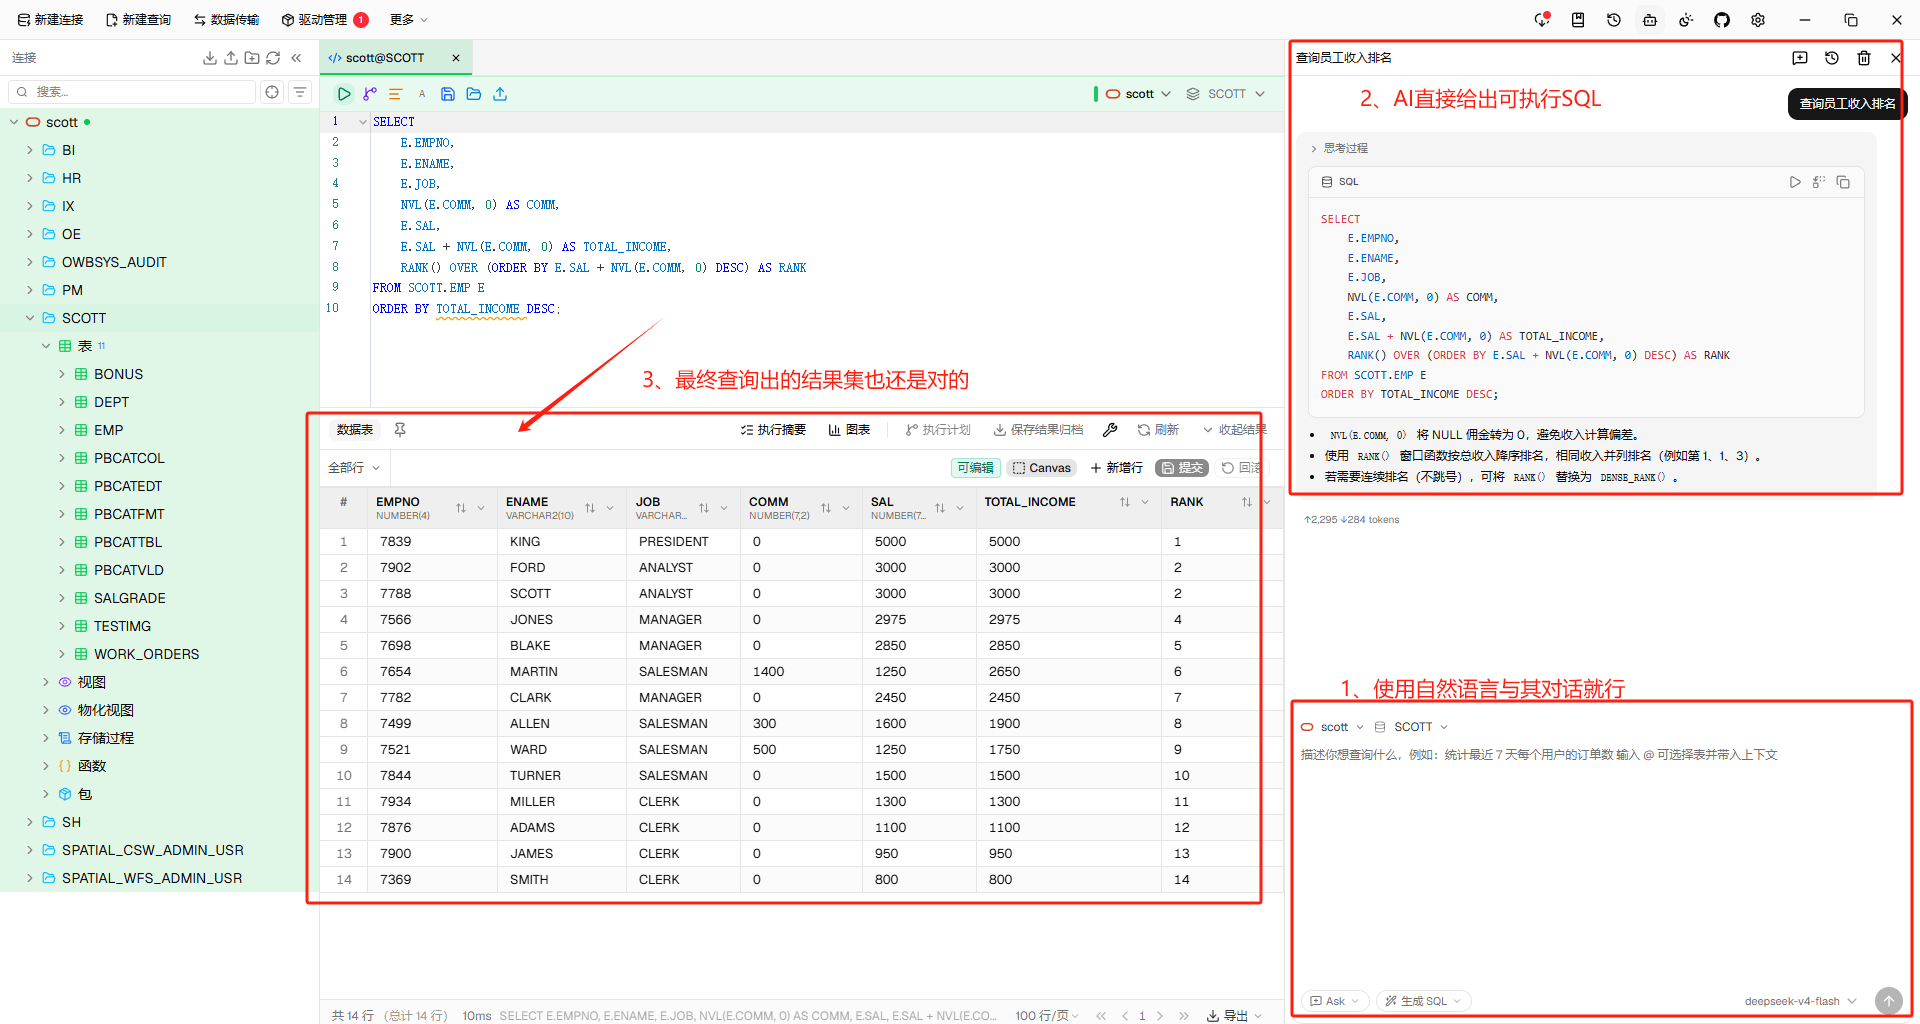Viewport: 1920px width, 1024px height.
Task: Click the 图表 chart button
Action: (x=849, y=430)
